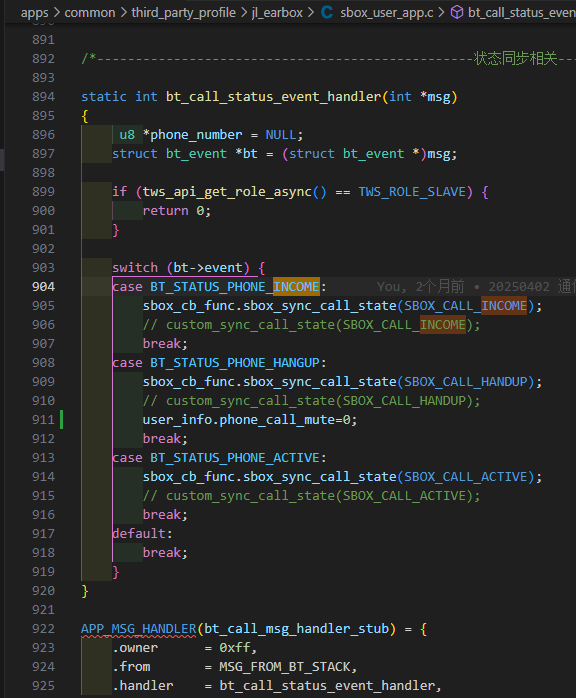The image size is (576, 698).
Task: Click MSG_FROM_BT_STACK value on line 924
Action: click(285, 667)
